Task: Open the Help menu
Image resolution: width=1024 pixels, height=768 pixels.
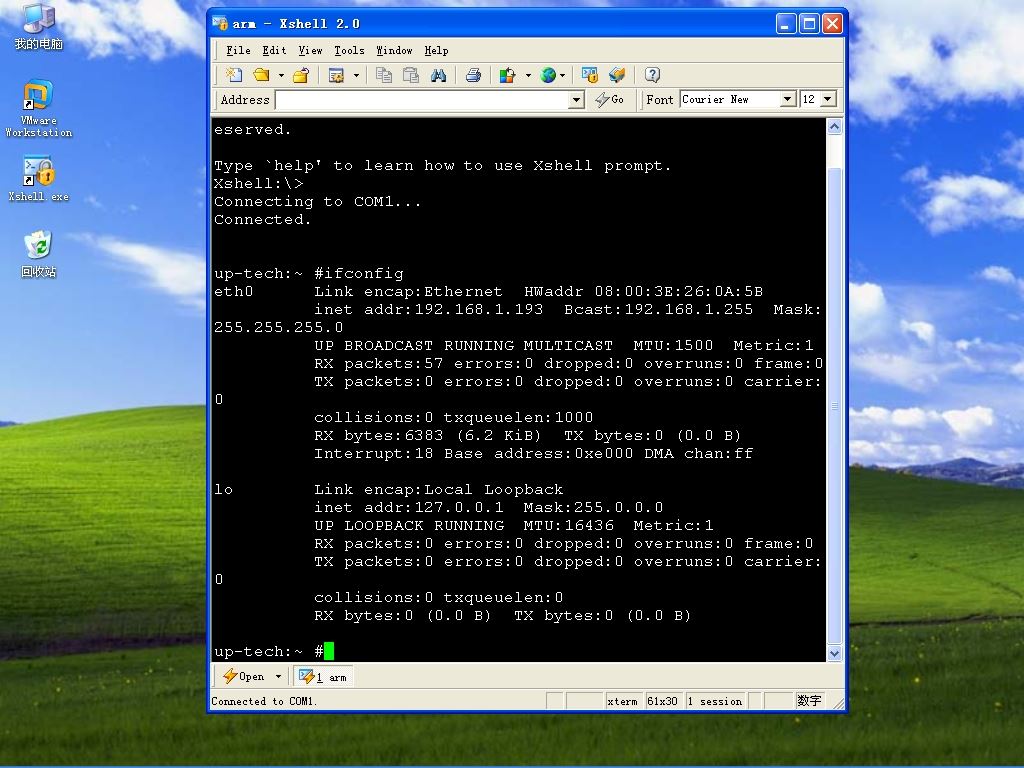Action: pyautogui.click(x=436, y=50)
